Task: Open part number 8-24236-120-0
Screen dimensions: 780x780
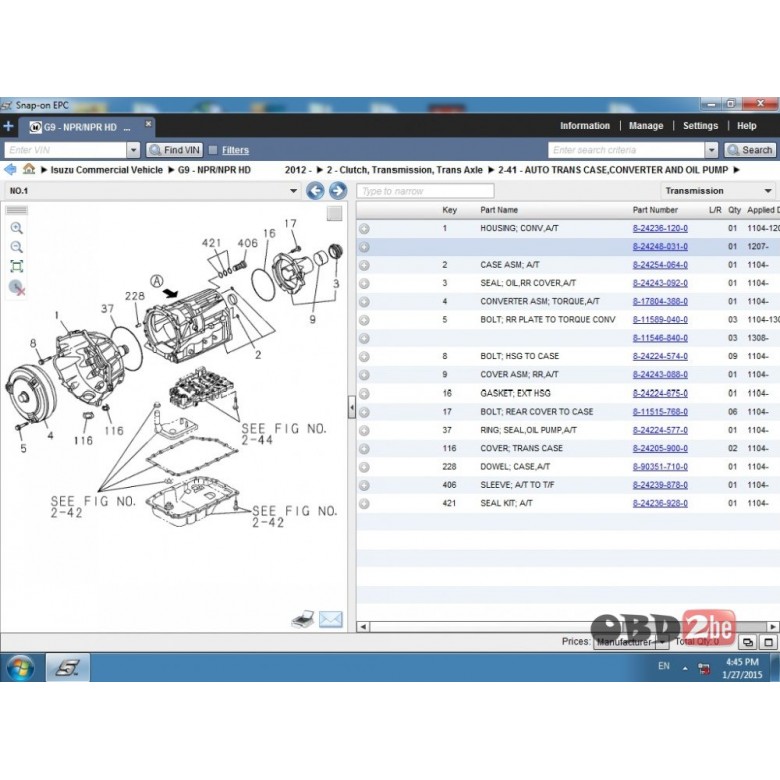Action: (660, 228)
